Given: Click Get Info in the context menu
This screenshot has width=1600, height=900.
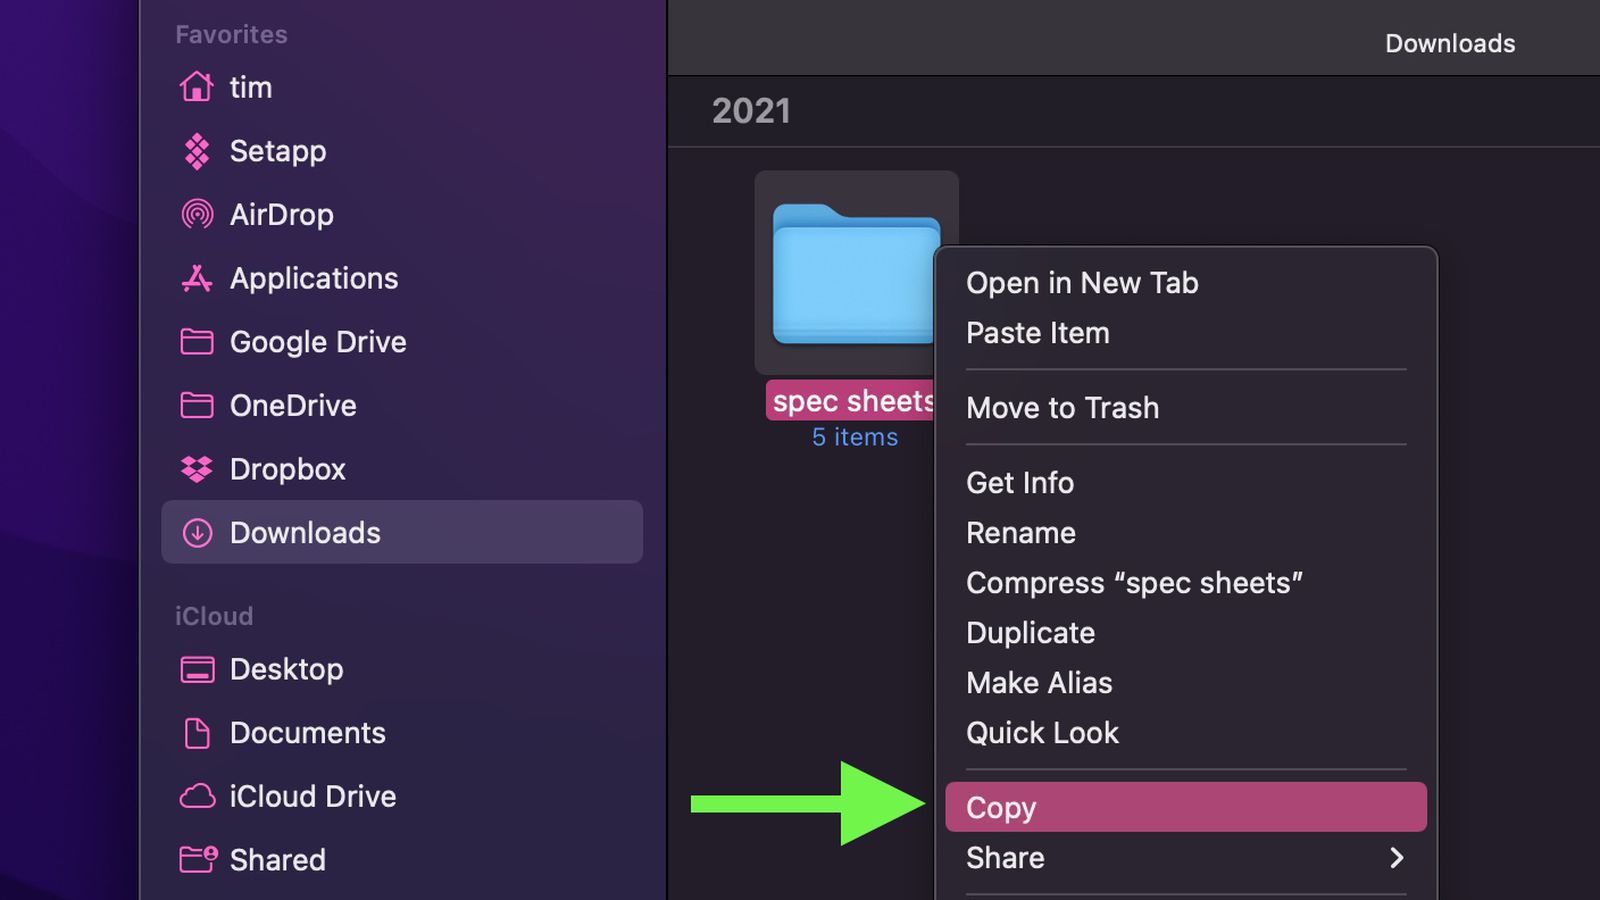Looking at the screenshot, I should click(x=1019, y=483).
